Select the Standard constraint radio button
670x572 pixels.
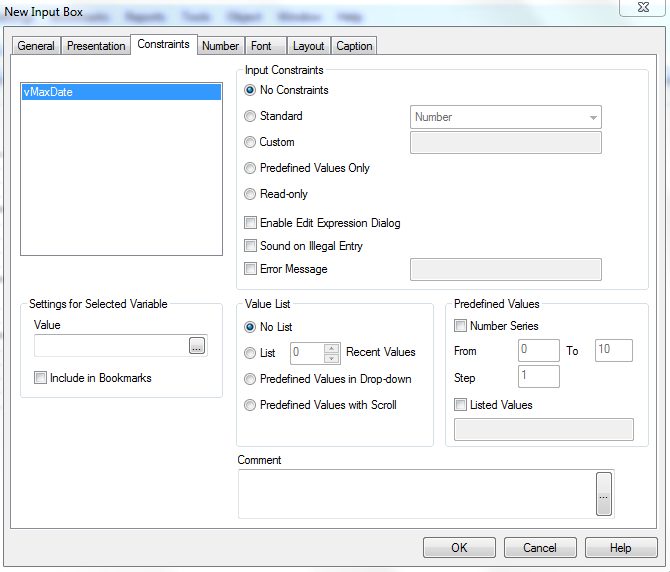[x=251, y=116]
